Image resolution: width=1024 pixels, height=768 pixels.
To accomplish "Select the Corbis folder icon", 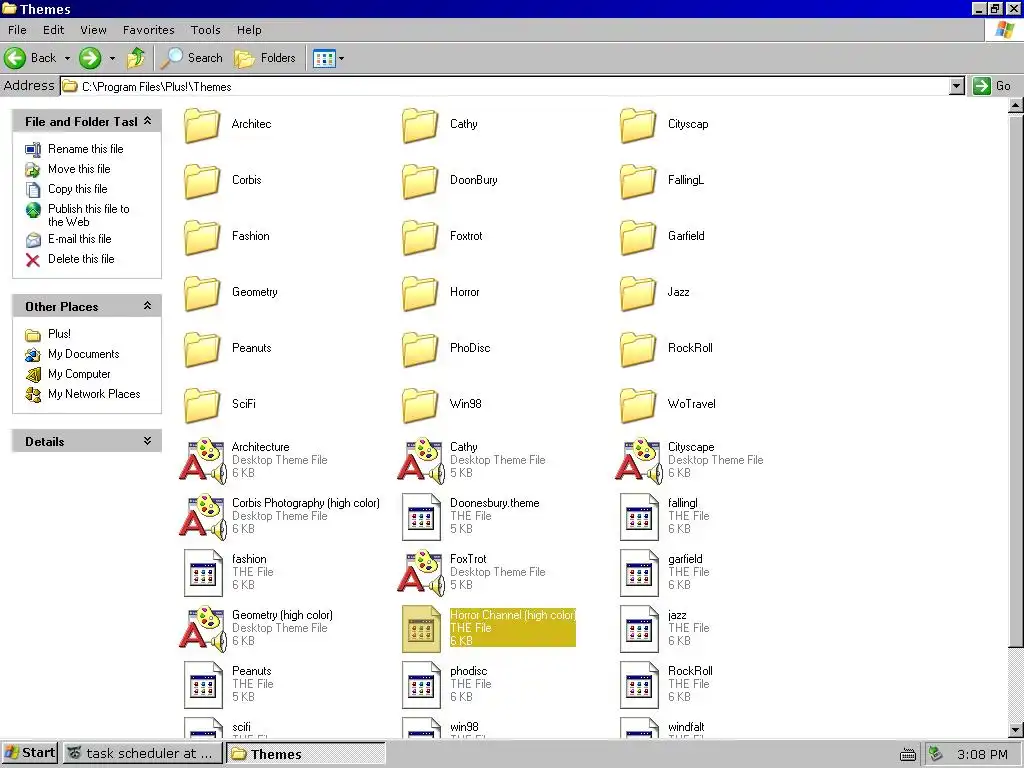I will click(x=202, y=182).
